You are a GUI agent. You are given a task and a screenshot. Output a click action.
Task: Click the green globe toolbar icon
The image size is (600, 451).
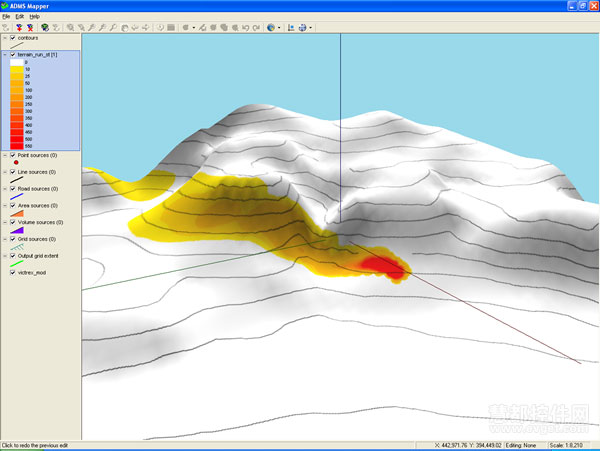[x=45, y=28]
